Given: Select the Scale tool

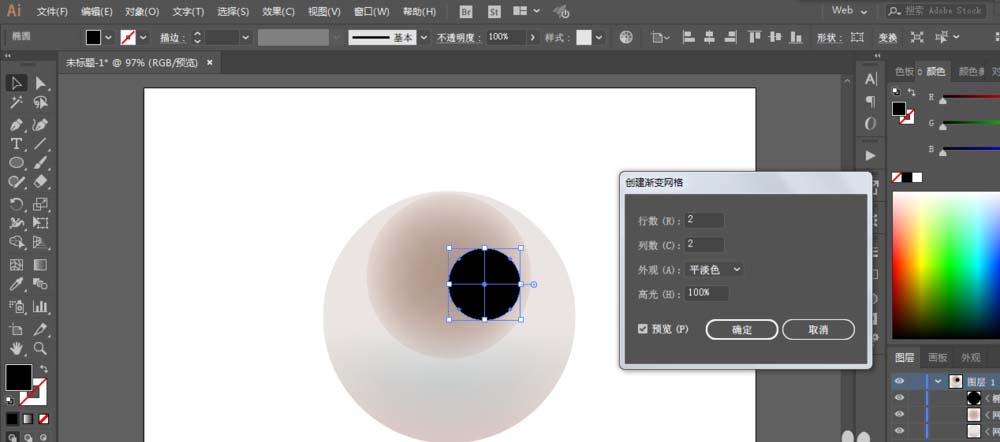Looking at the screenshot, I should (x=40, y=205).
